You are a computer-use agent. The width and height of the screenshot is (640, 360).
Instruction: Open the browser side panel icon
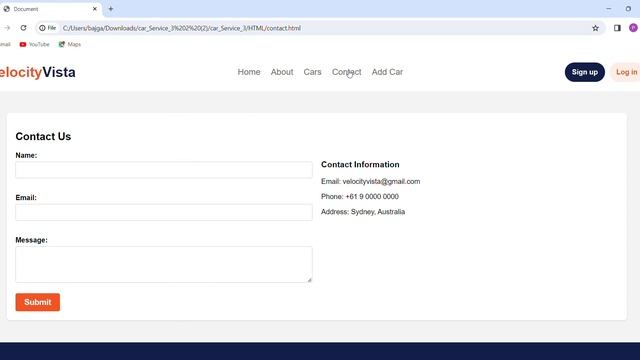[x=617, y=28]
